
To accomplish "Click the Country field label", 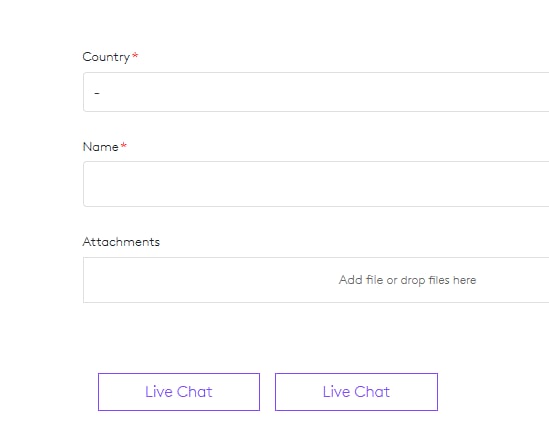I will click(106, 57).
